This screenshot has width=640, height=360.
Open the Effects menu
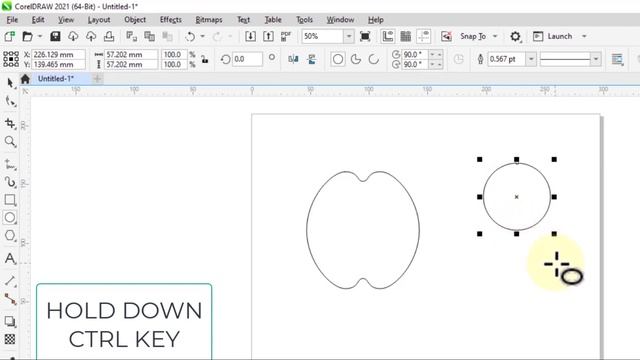tap(171, 20)
